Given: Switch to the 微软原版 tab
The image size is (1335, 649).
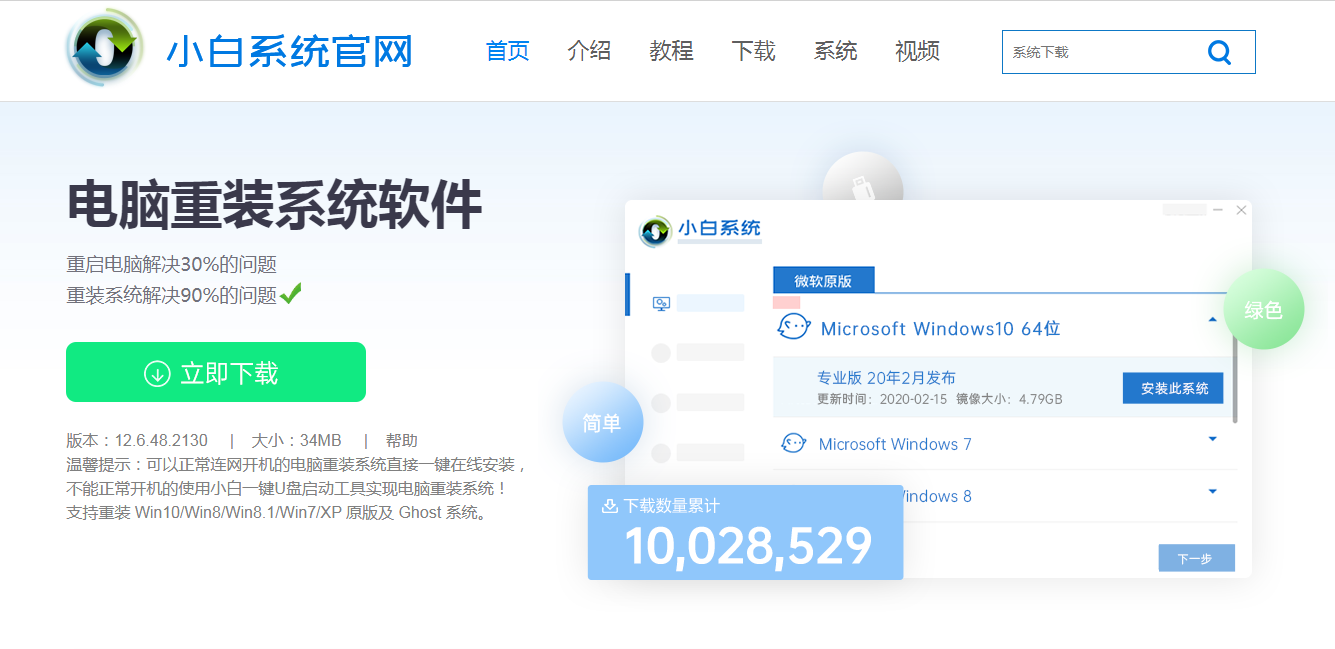Looking at the screenshot, I should pyautogui.click(x=823, y=280).
